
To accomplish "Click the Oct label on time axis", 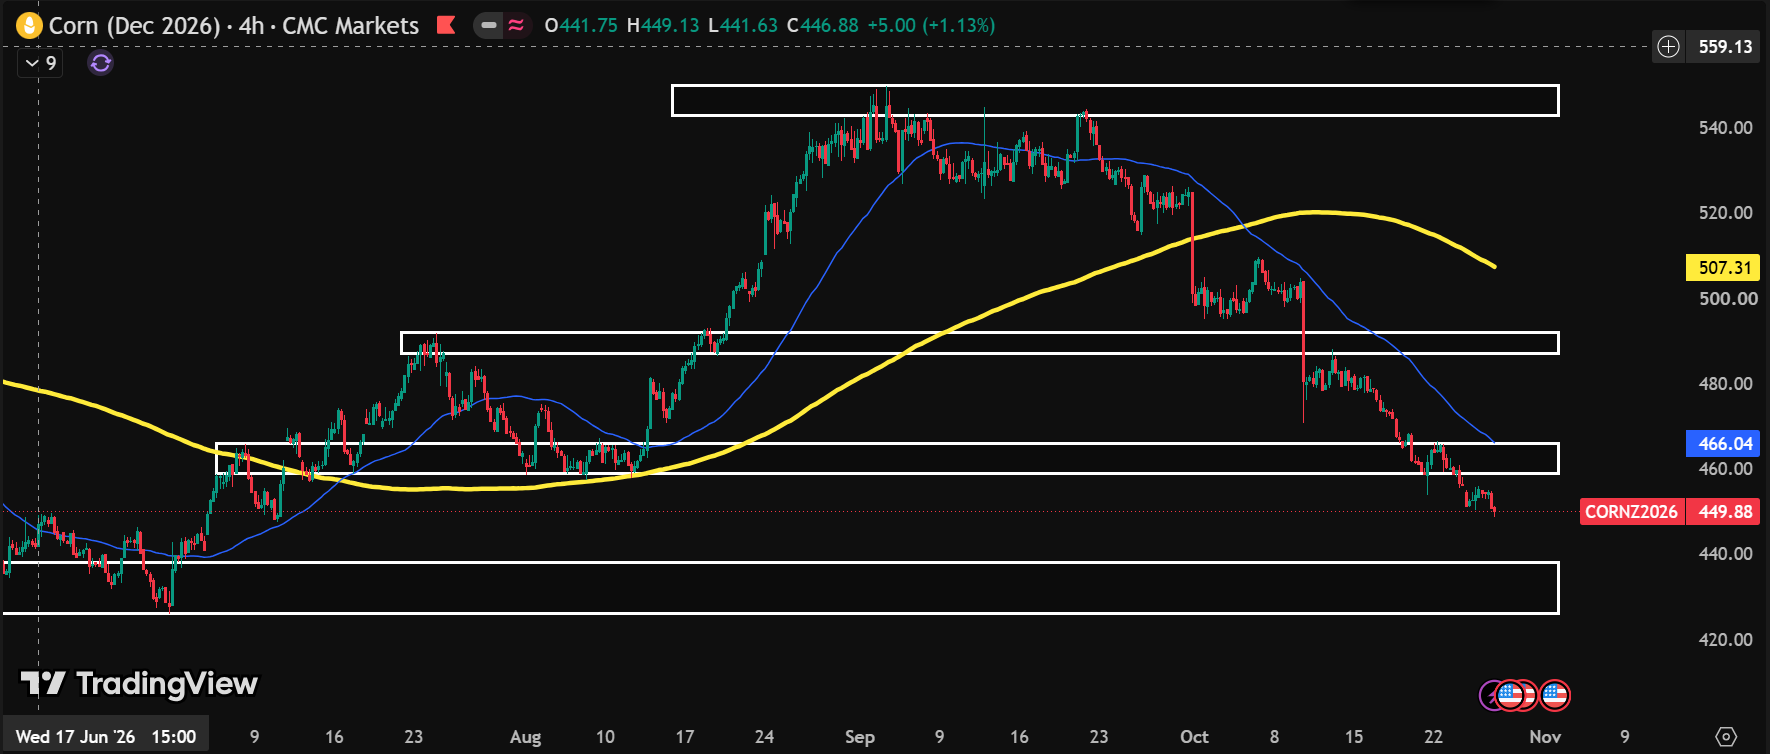I will [1194, 737].
